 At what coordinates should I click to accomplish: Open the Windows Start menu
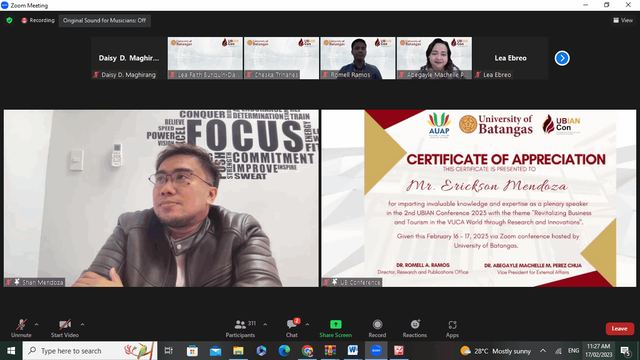point(11,351)
